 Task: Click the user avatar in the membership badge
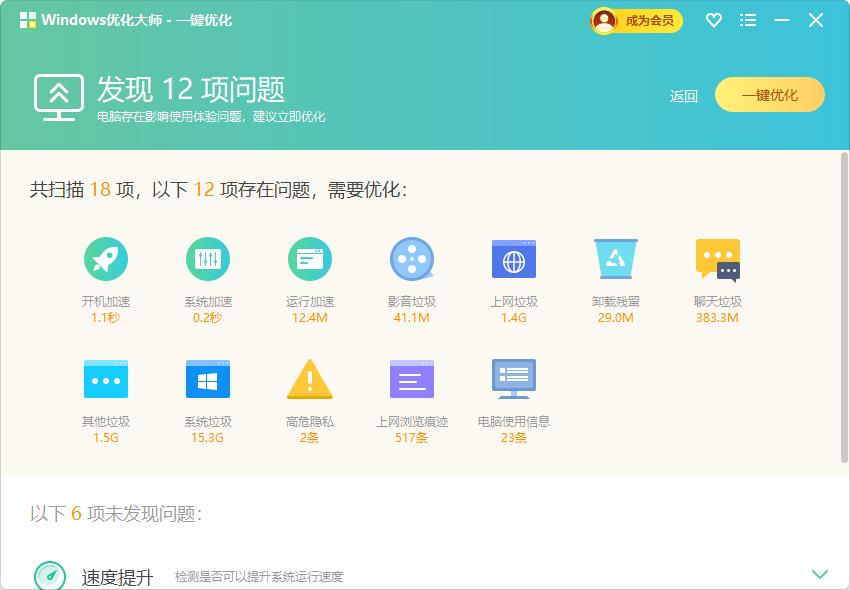tap(603, 19)
